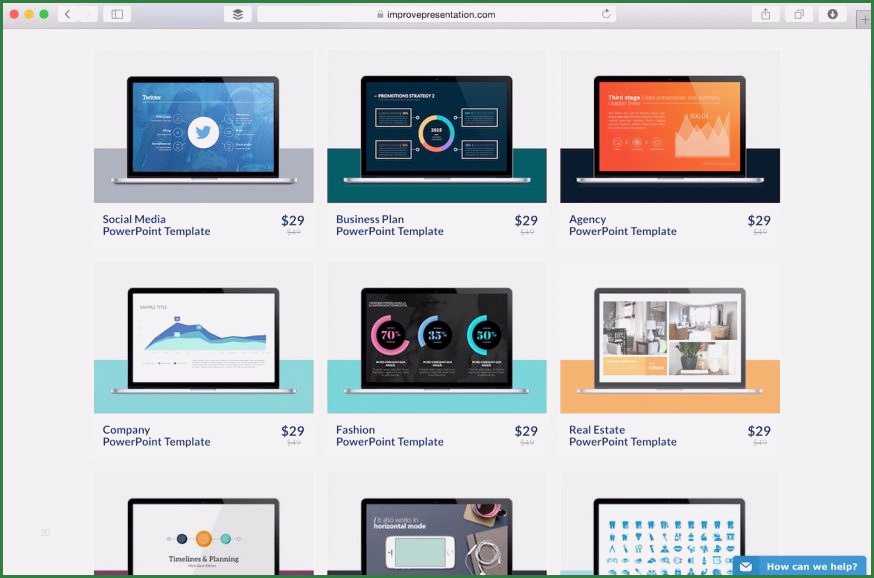The height and width of the screenshot is (578, 874).
Task: Click the green full-screen window button
Action: tap(43, 14)
